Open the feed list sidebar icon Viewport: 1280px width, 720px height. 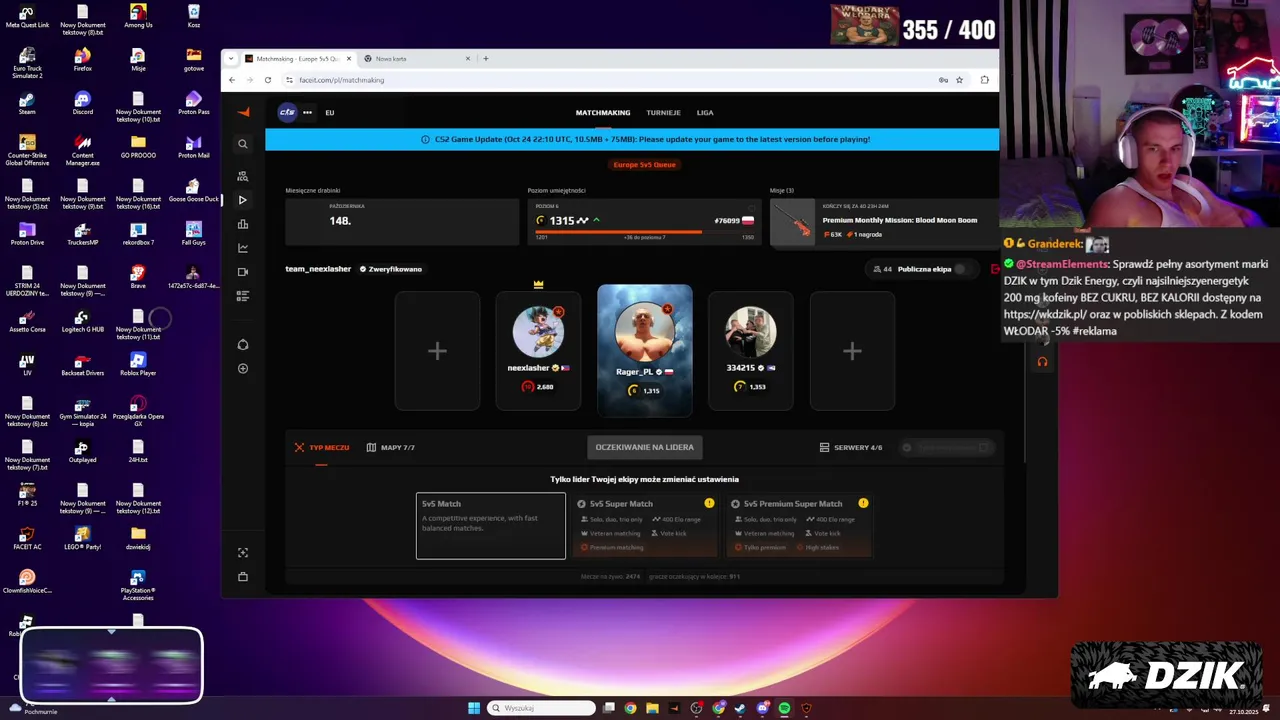(x=243, y=296)
